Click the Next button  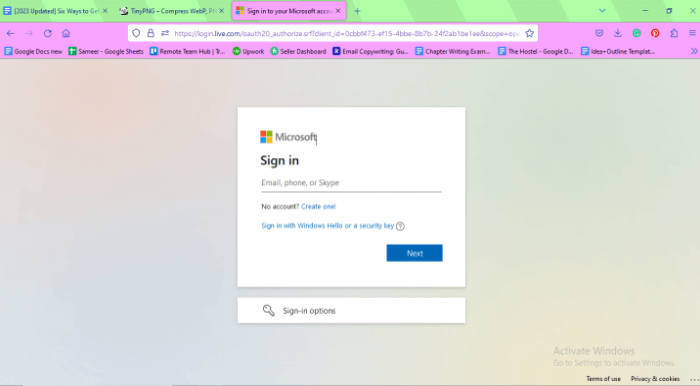(414, 253)
